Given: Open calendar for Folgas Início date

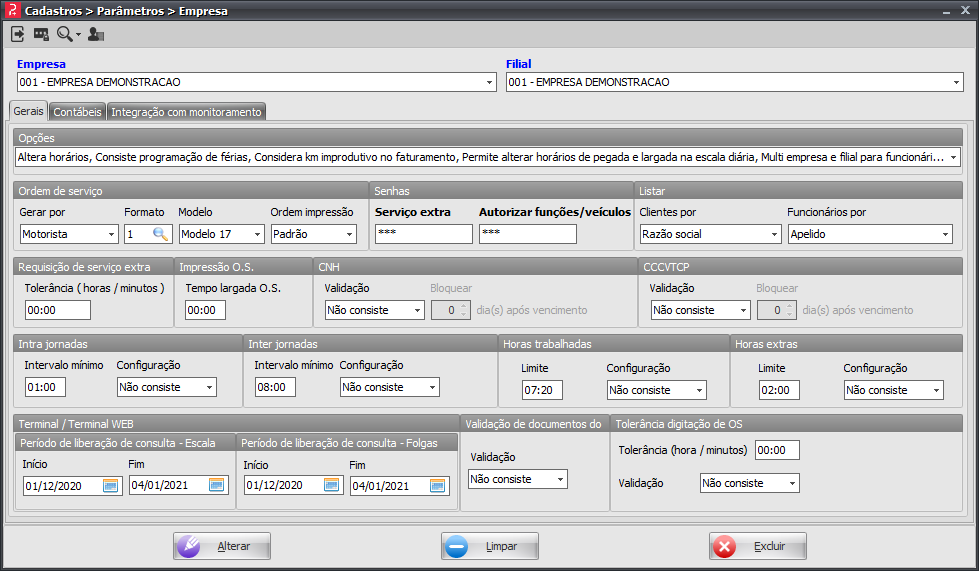Looking at the screenshot, I should 332,485.
